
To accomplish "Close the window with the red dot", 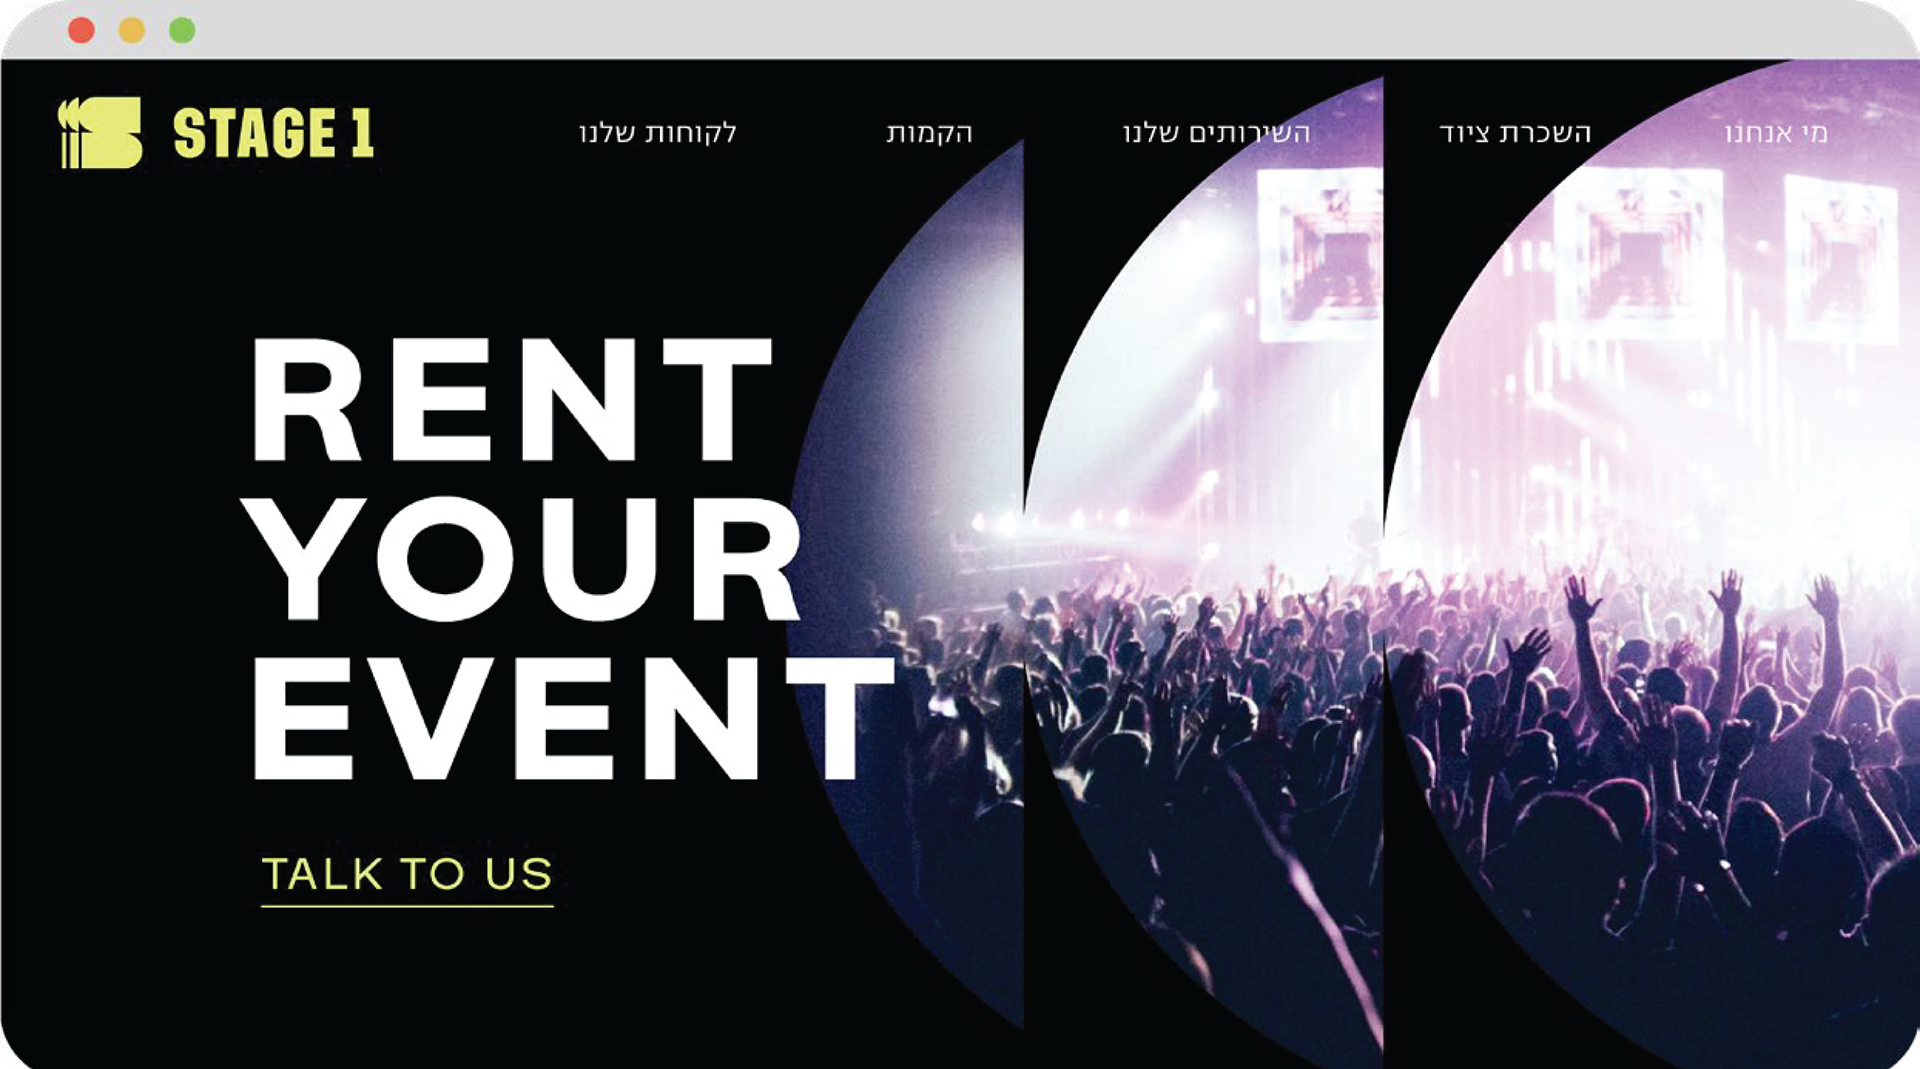I will pyautogui.click(x=81, y=30).
